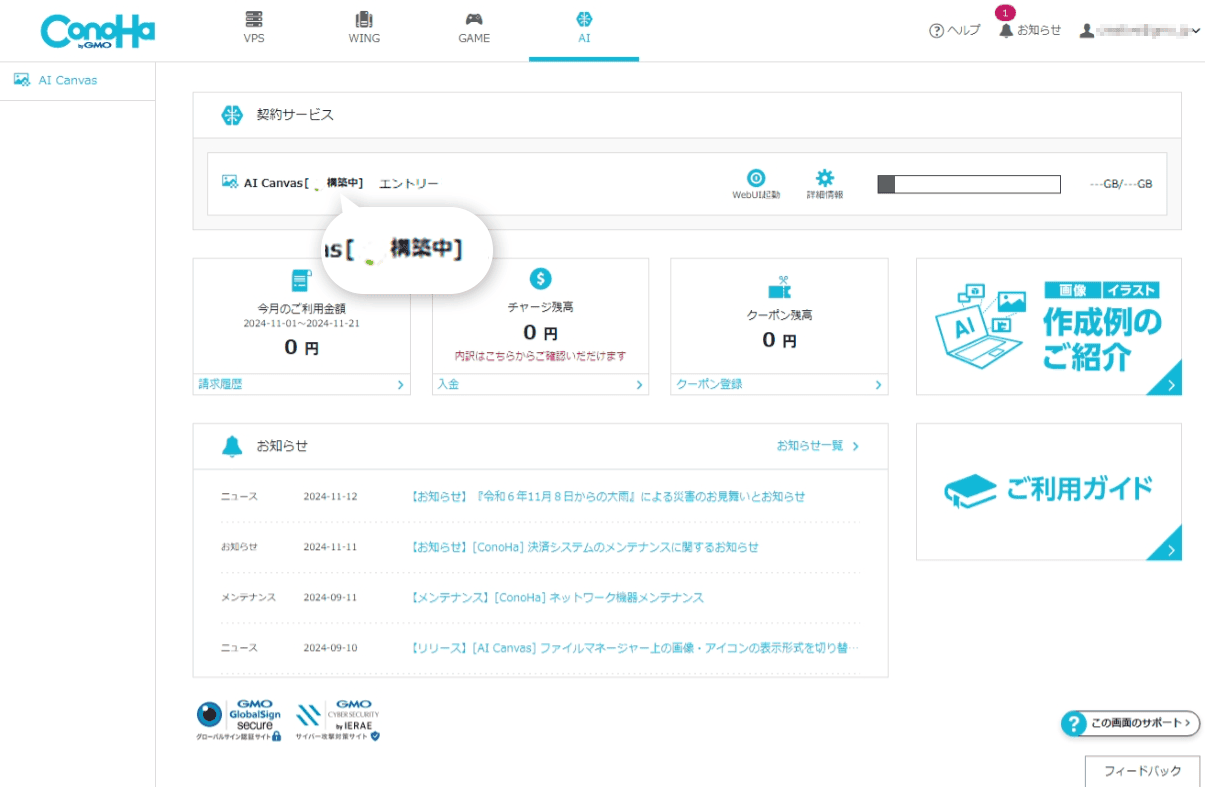This screenshot has height=787, width=1205.
Task: Click the storage usage progress bar
Action: click(968, 184)
